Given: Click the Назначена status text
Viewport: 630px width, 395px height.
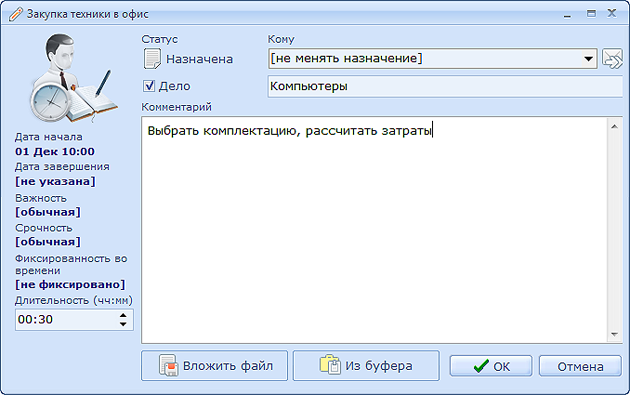Looking at the screenshot, I should tap(200, 59).
